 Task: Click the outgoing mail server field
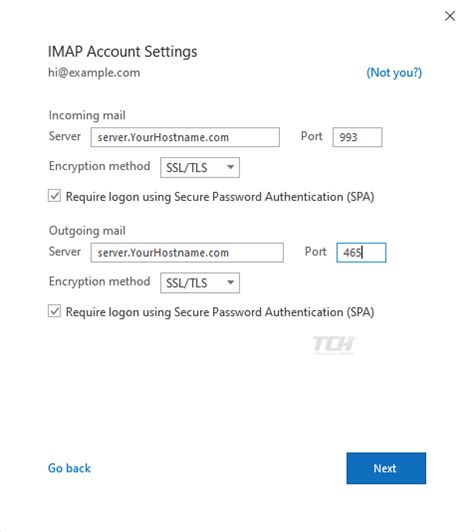(x=187, y=252)
